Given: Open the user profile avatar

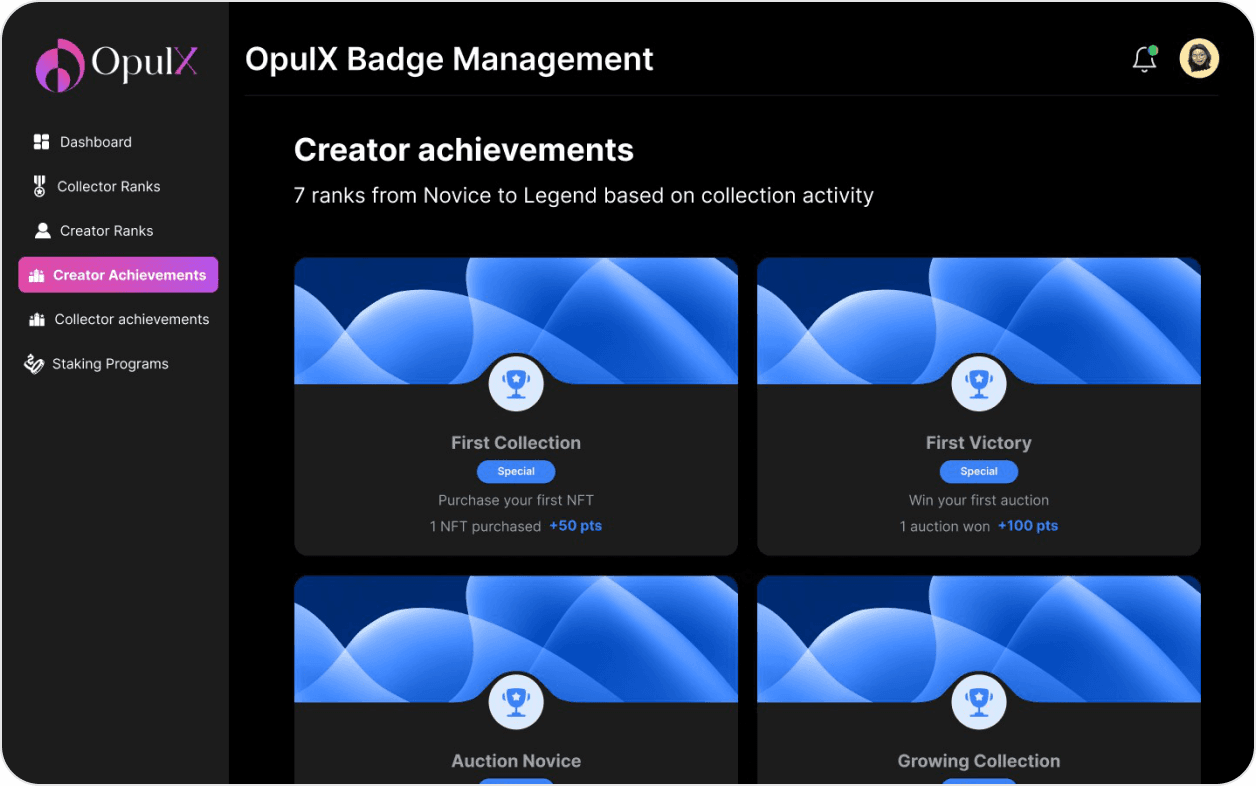Looking at the screenshot, I should pyautogui.click(x=1199, y=59).
